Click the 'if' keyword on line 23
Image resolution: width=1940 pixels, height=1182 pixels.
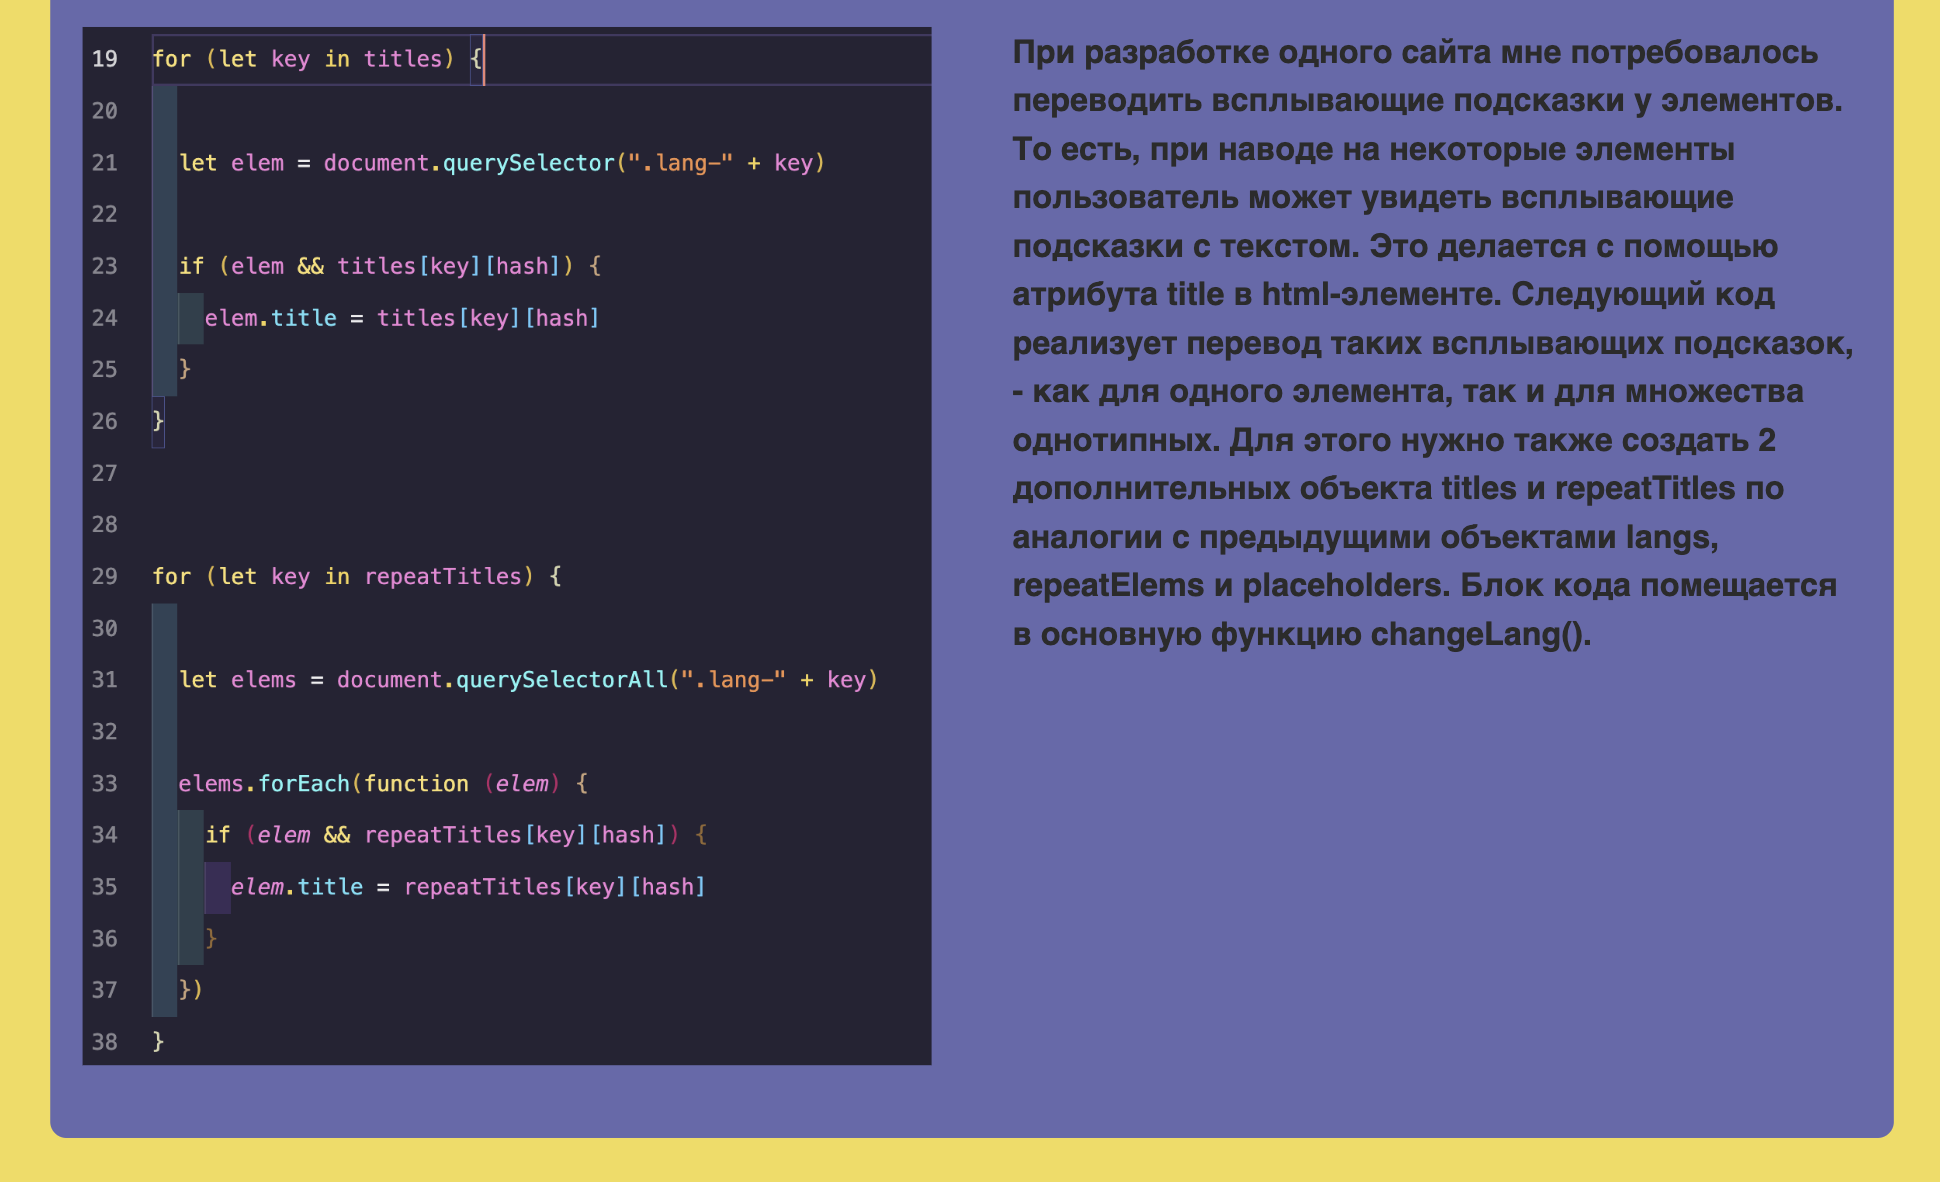pos(191,266)
